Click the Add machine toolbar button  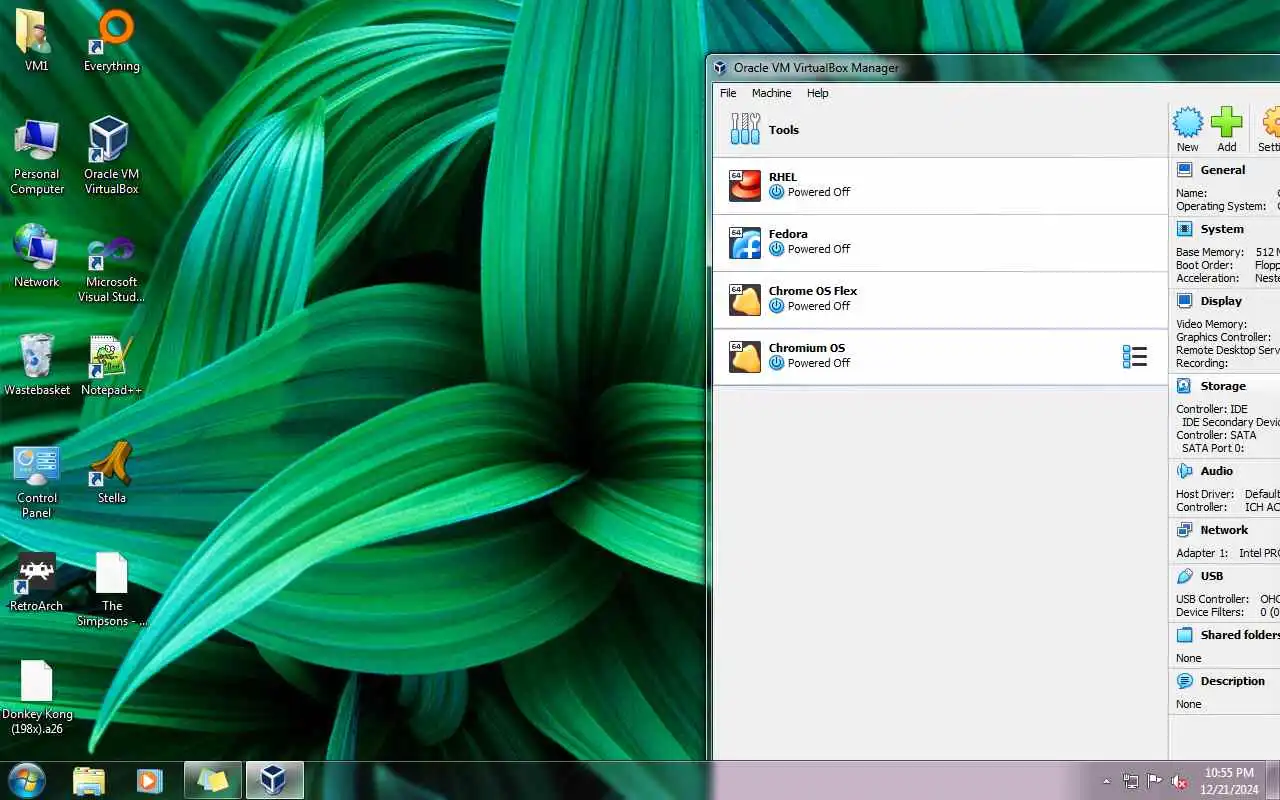pos(1227,130)
